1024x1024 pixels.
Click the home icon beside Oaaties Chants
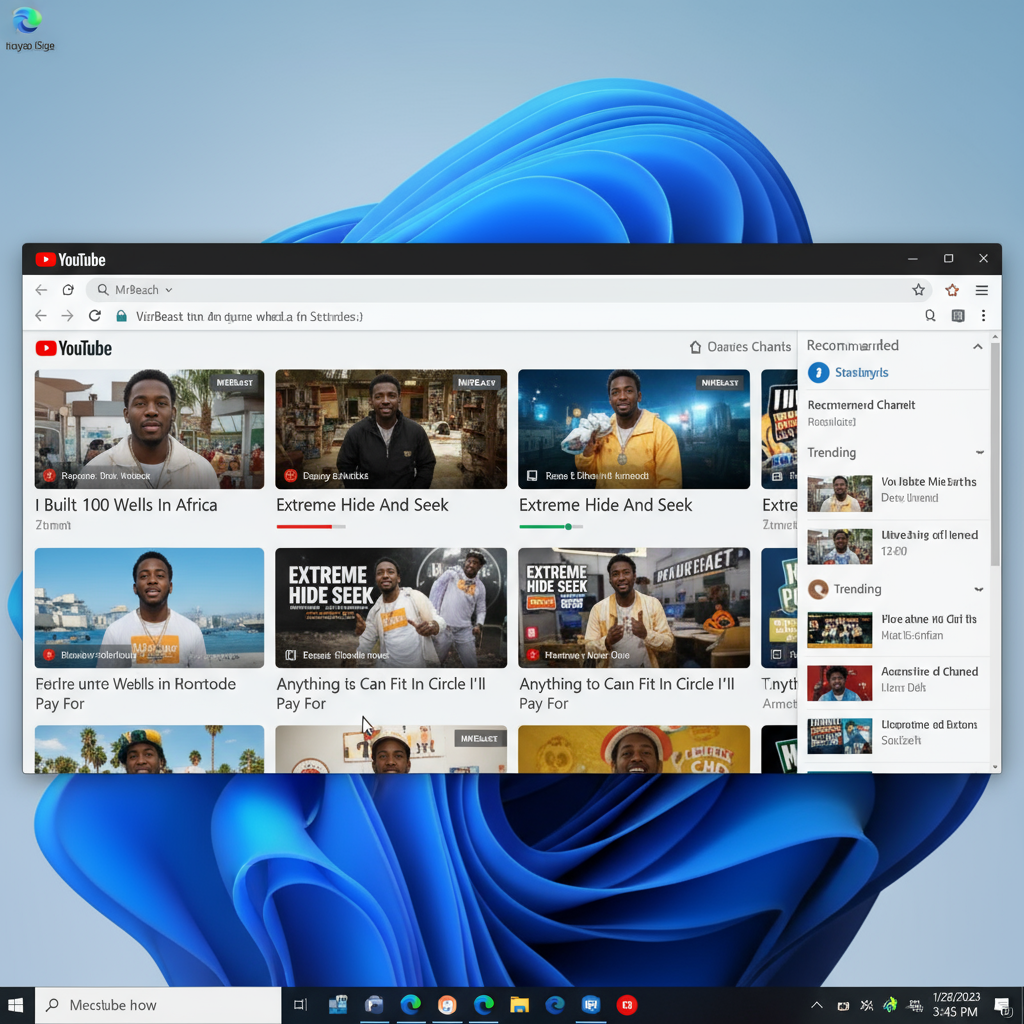pos(696,347)
